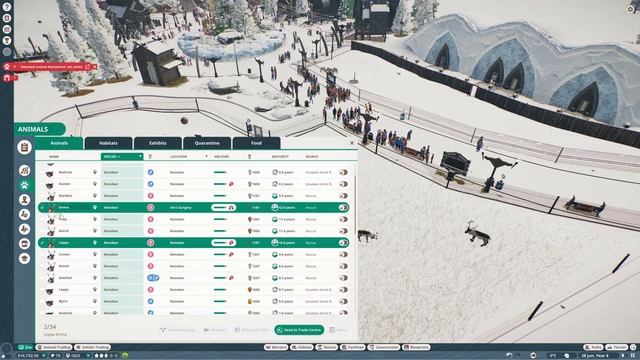The width and height of the screenshot is (640, 360).
Task: Dismiss the red alert with its X
Action: 94,67
